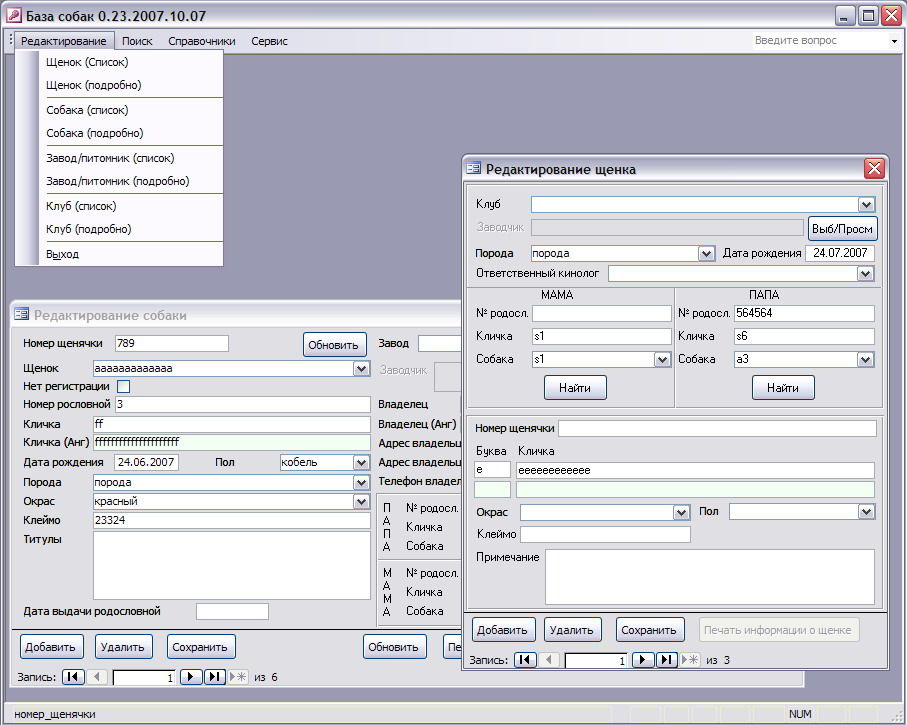
Task: Go to first record in puppy editing navigator
Action: [525, 660]
